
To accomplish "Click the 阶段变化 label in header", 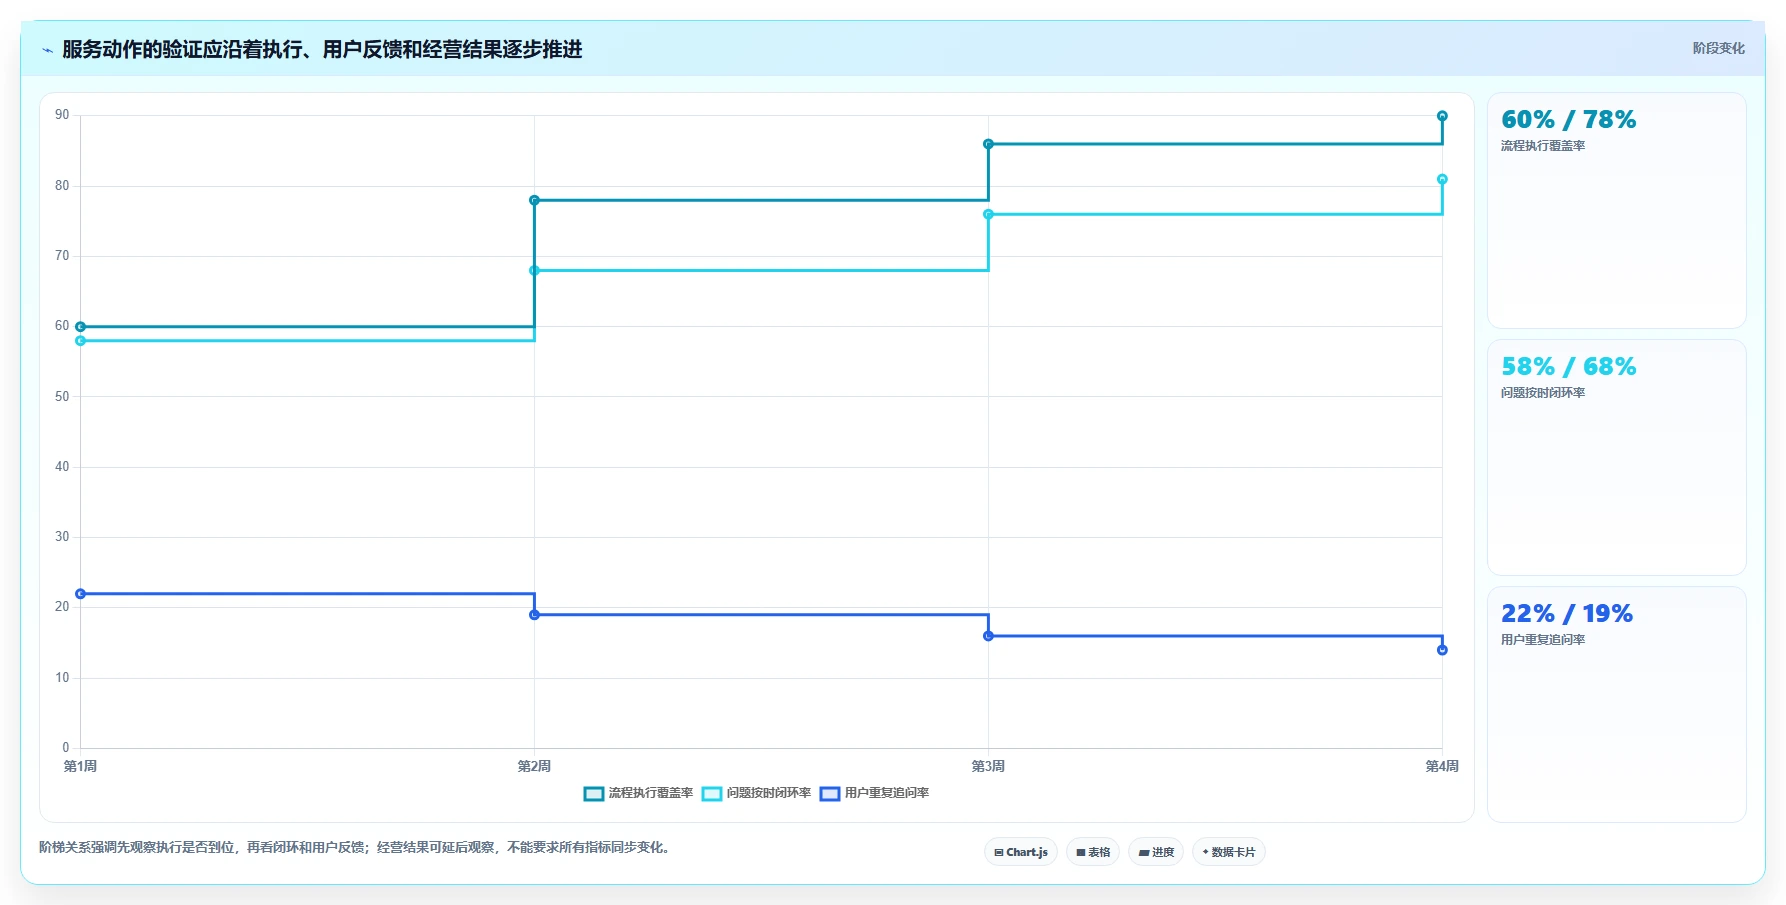I will pyautogui.click(x=1718, y=48).
